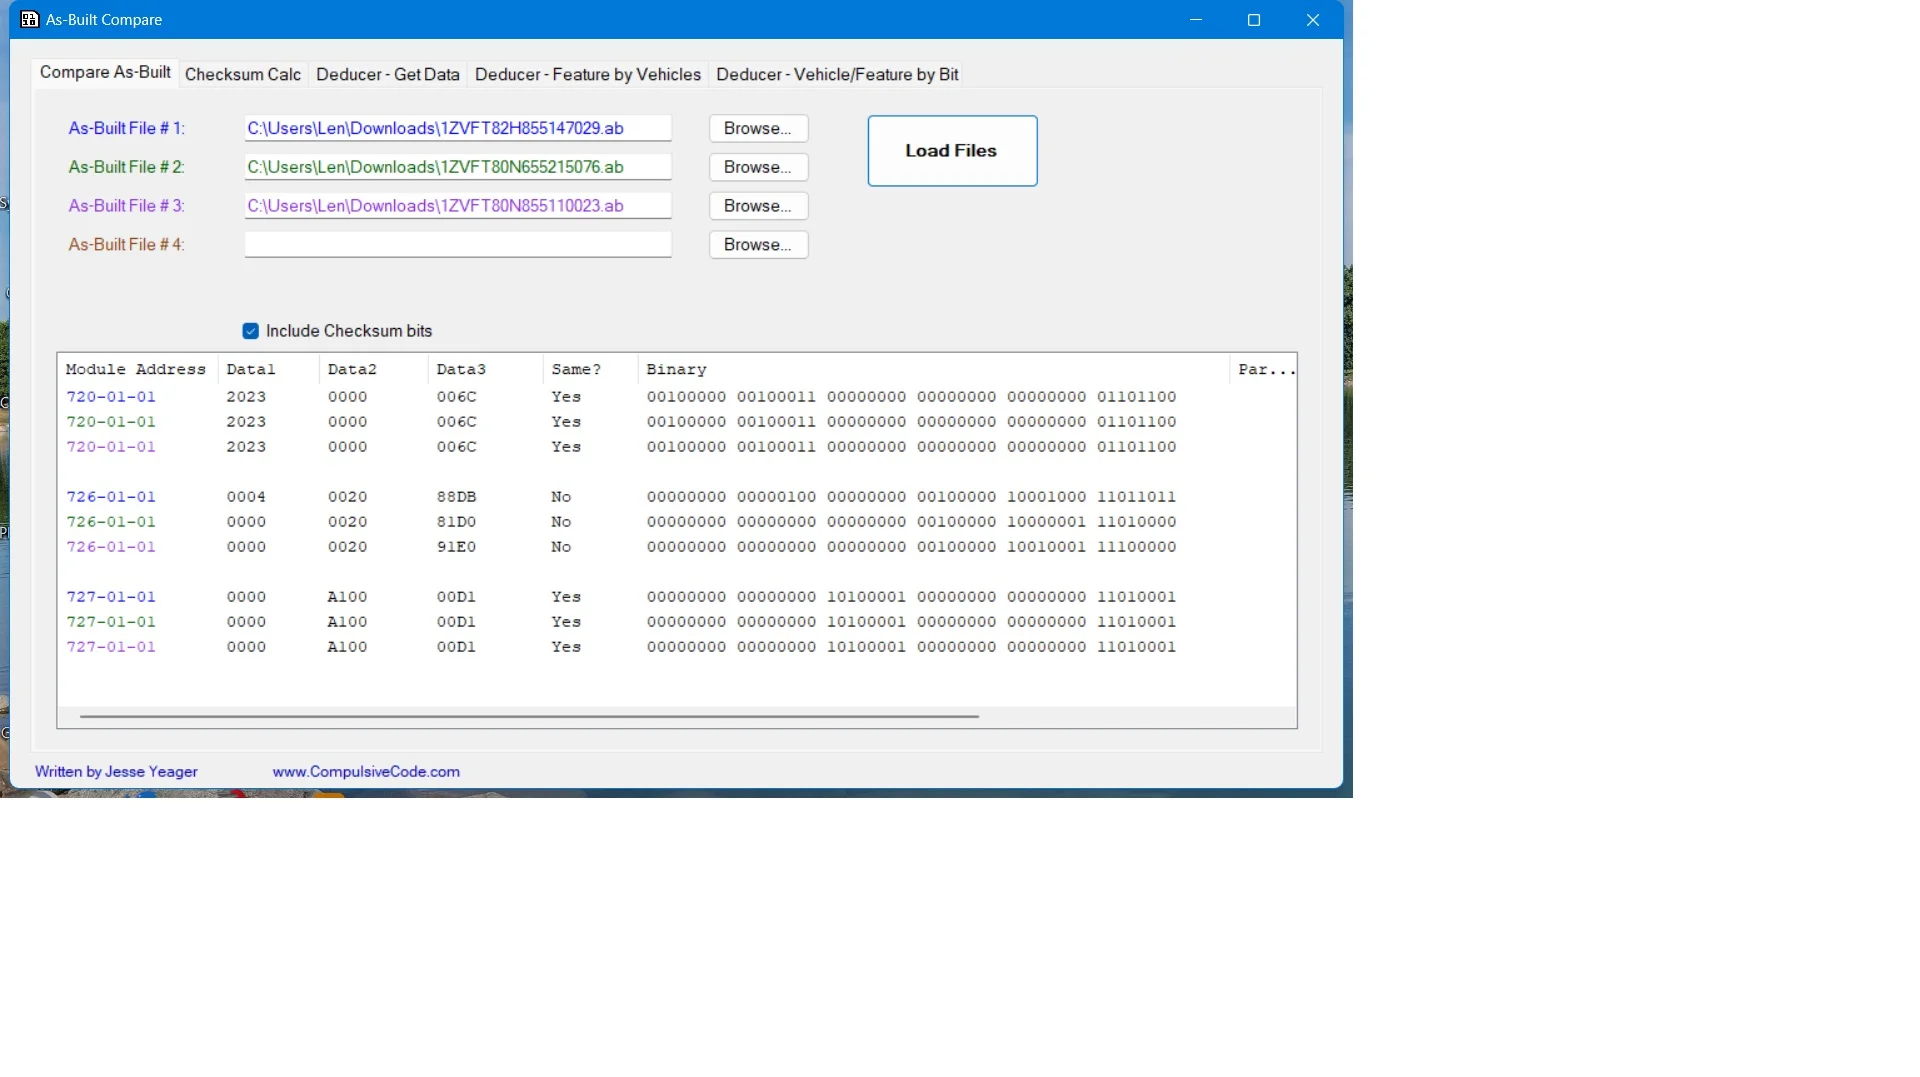Uncheck Include Checksum bits checkbox
The image size is (1920, 1077).
(x=251, y=331)
